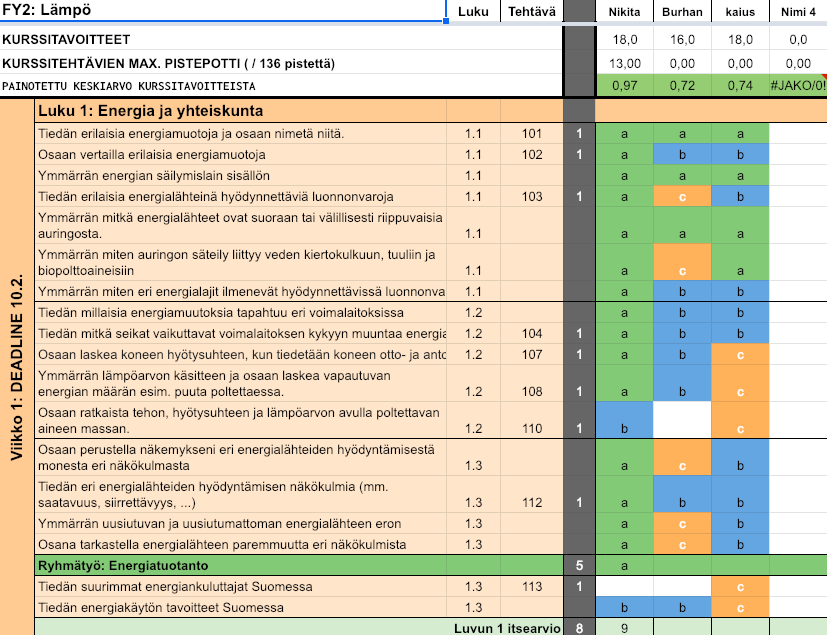The width and height of the screenshot is (827, 635).
Task: Click 'Tiedän suurimmat energiankuluttajat Suomessa' row
Action: 241,586
